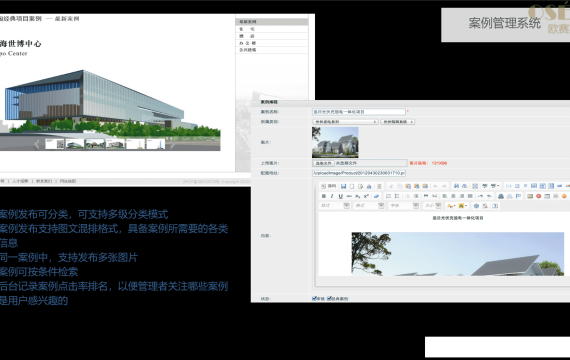Screen dimensions: 570x360
Task: Select 酒店 in the website side menu
Action: coord(272,36)
